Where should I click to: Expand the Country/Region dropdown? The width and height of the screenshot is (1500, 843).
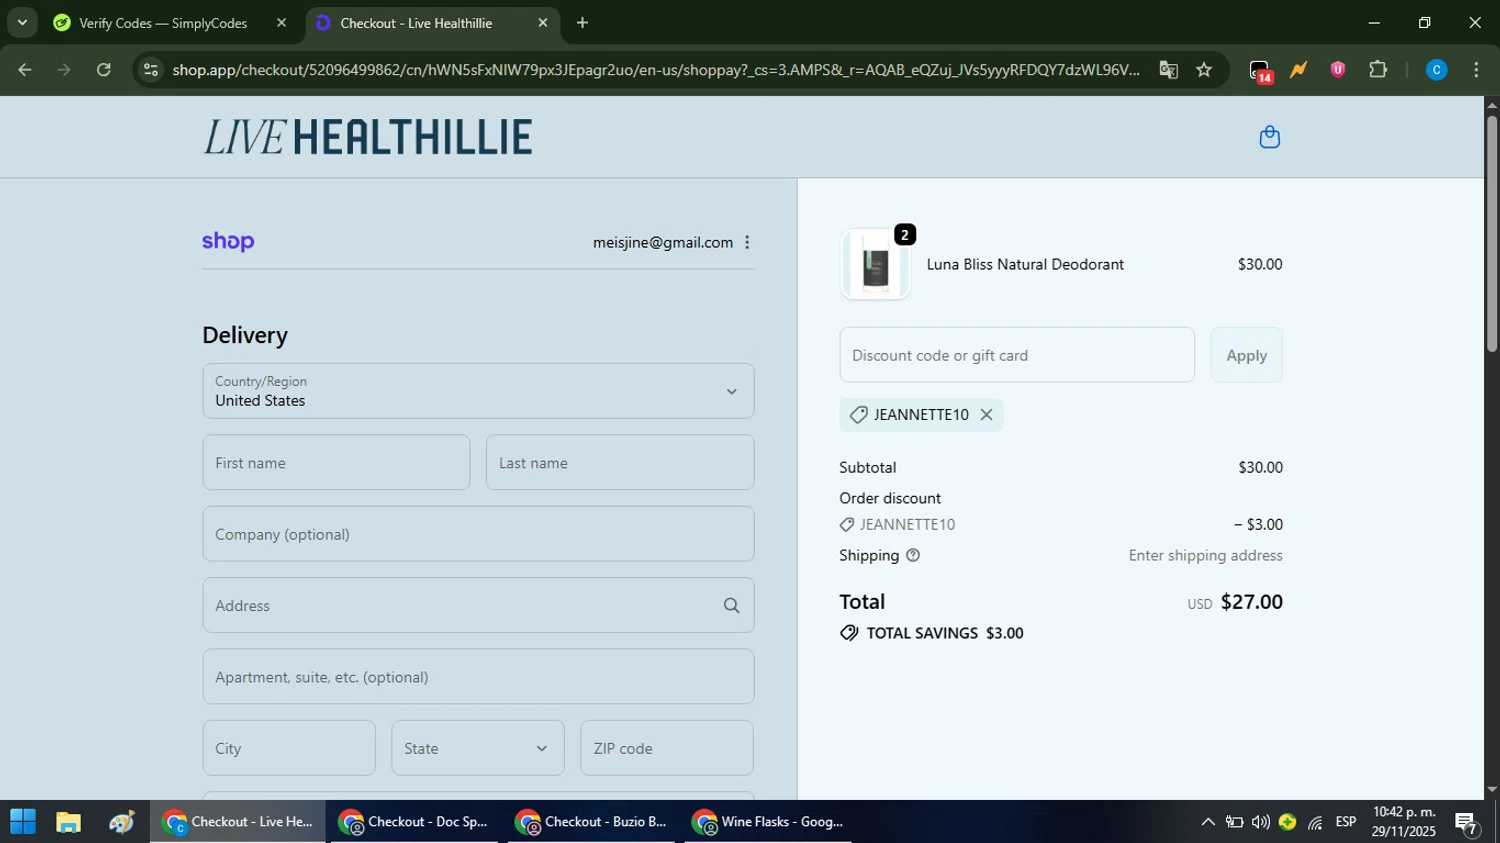pos(478,391)
